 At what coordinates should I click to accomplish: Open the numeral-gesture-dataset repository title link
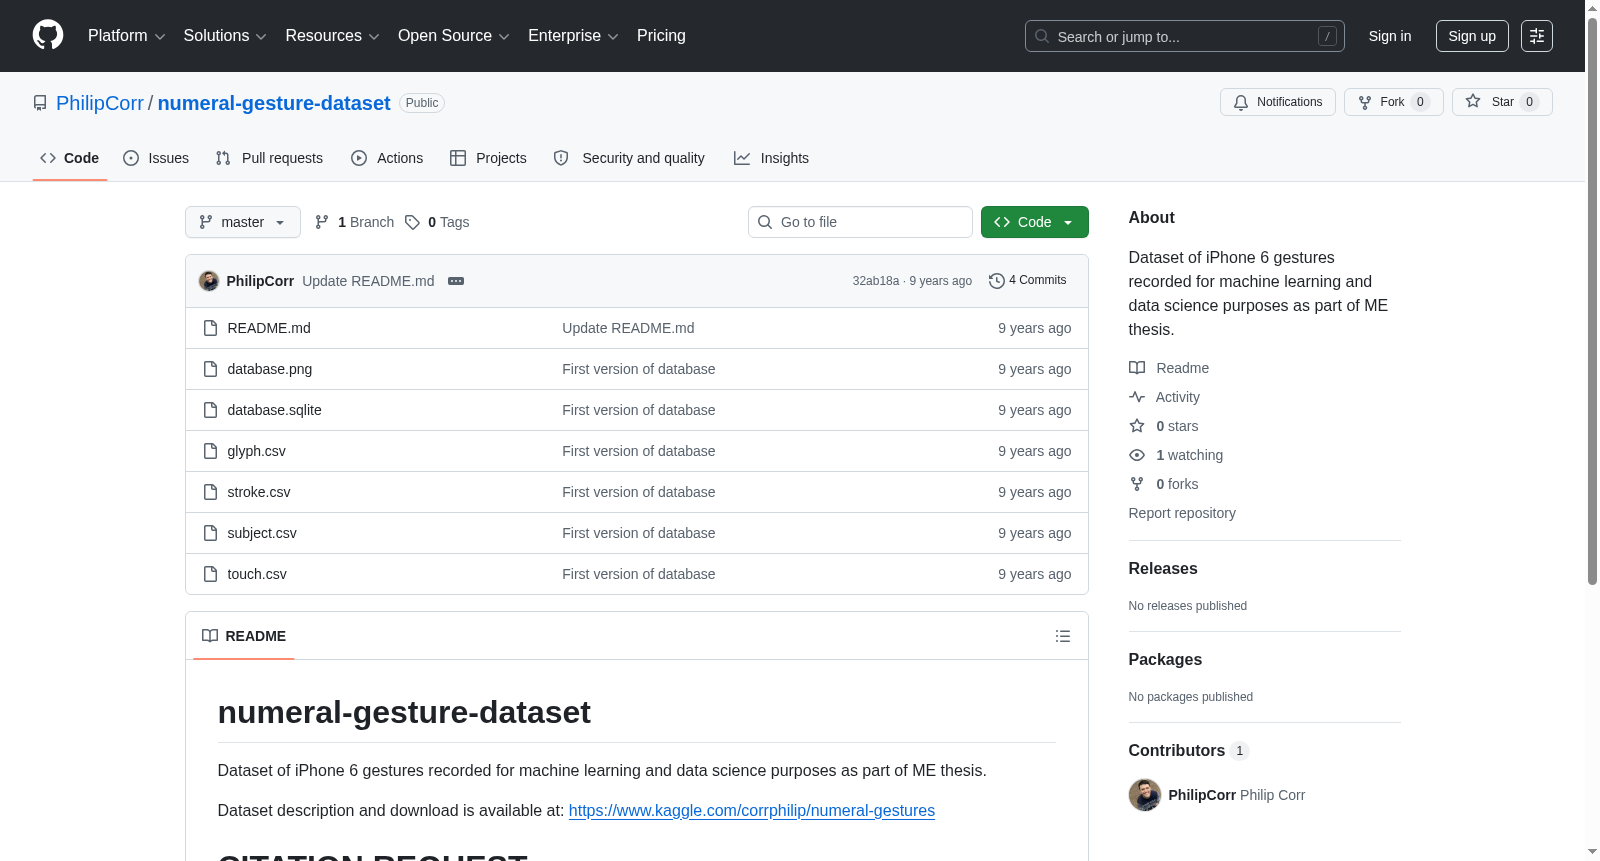tap(274, 103)
